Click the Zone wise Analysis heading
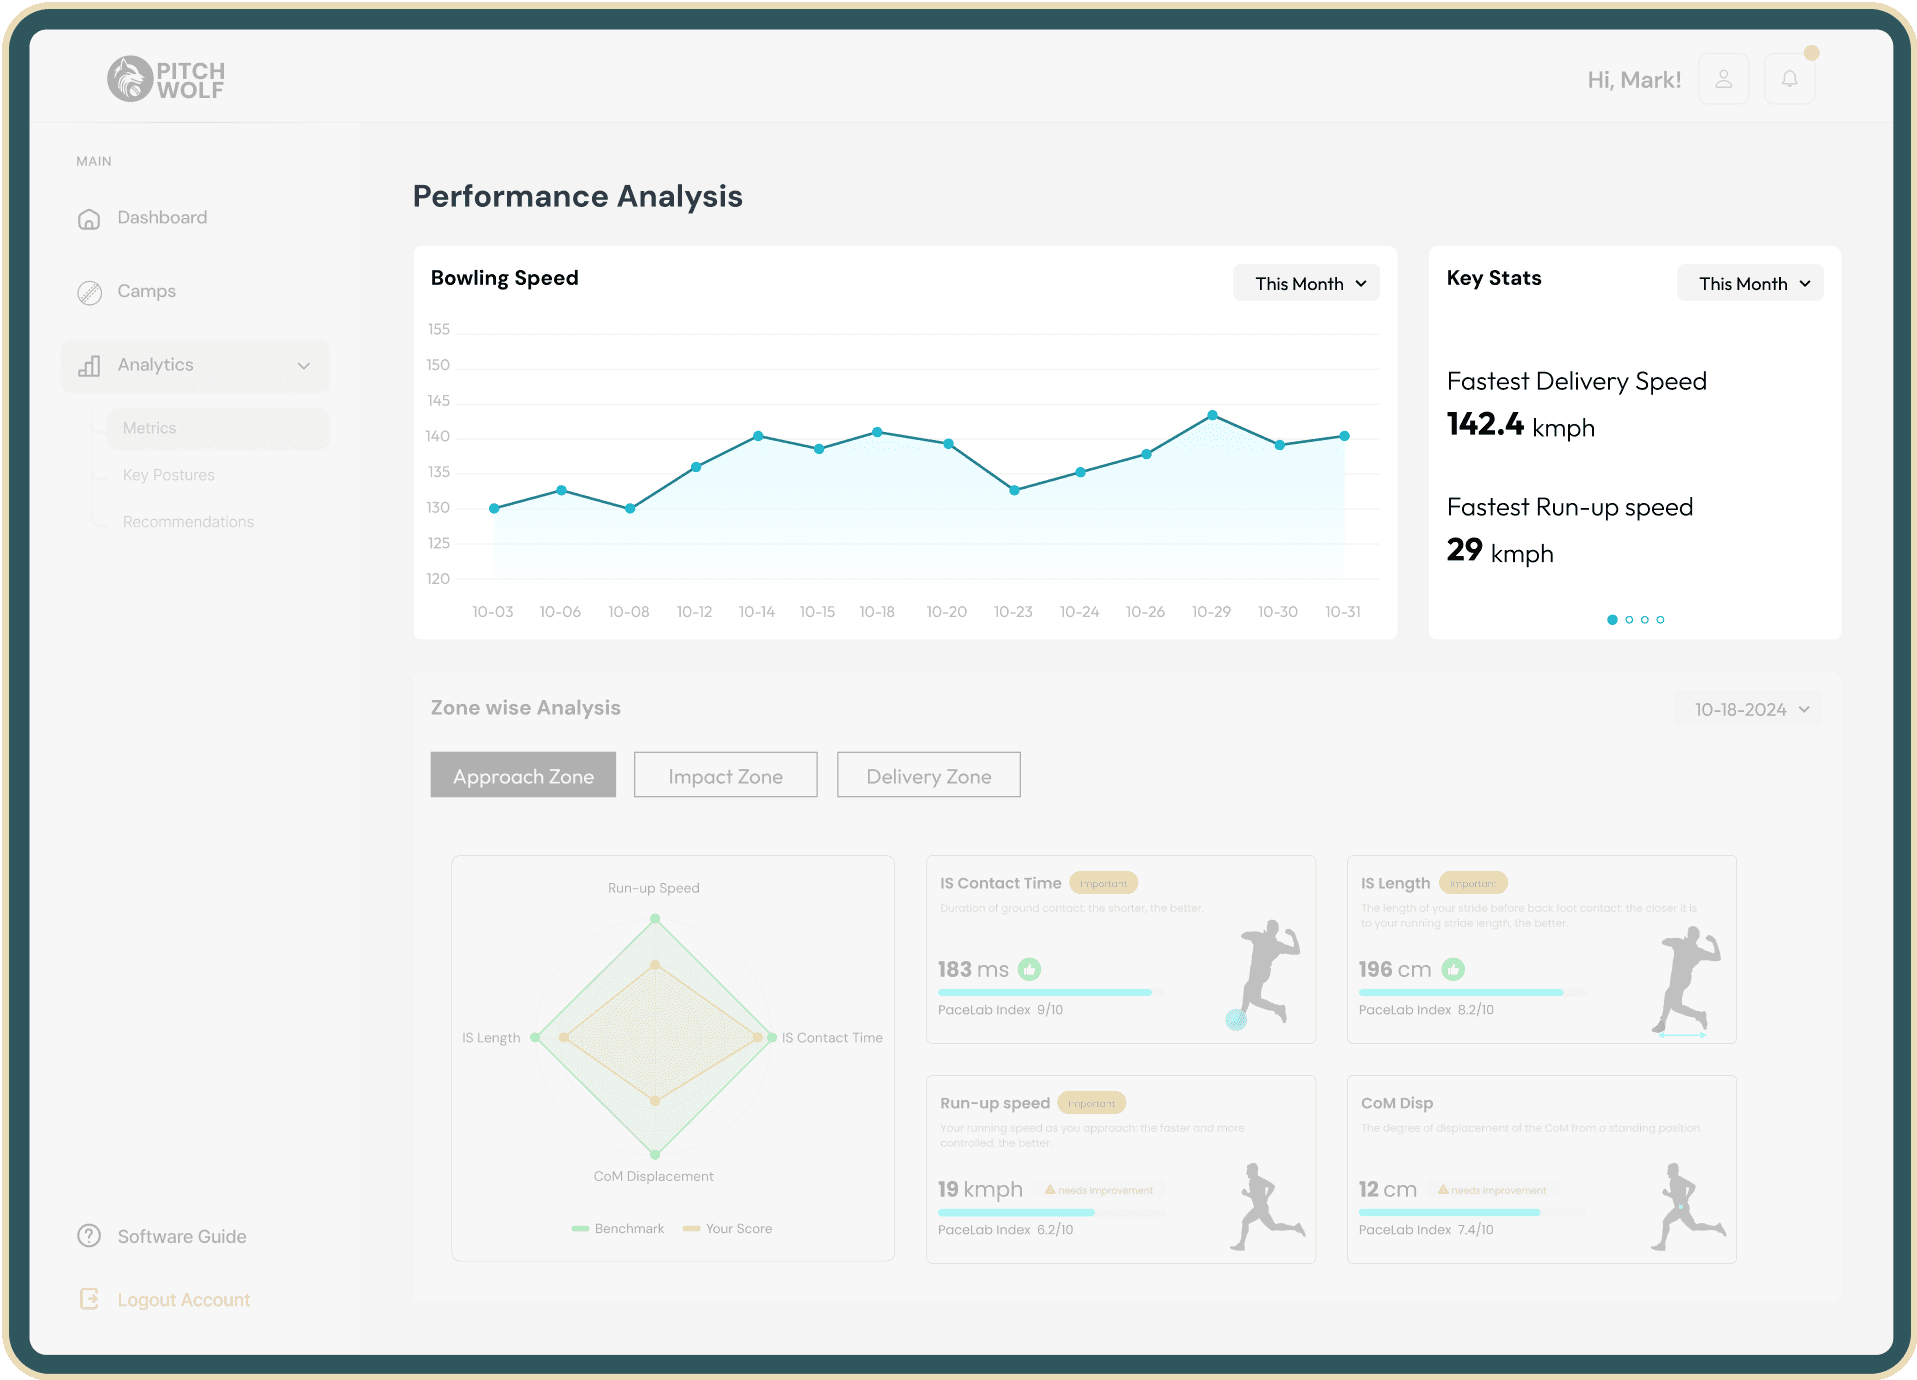This screenshot has height=1380, width=1917. pyautogui.click(x=526, y=708)
